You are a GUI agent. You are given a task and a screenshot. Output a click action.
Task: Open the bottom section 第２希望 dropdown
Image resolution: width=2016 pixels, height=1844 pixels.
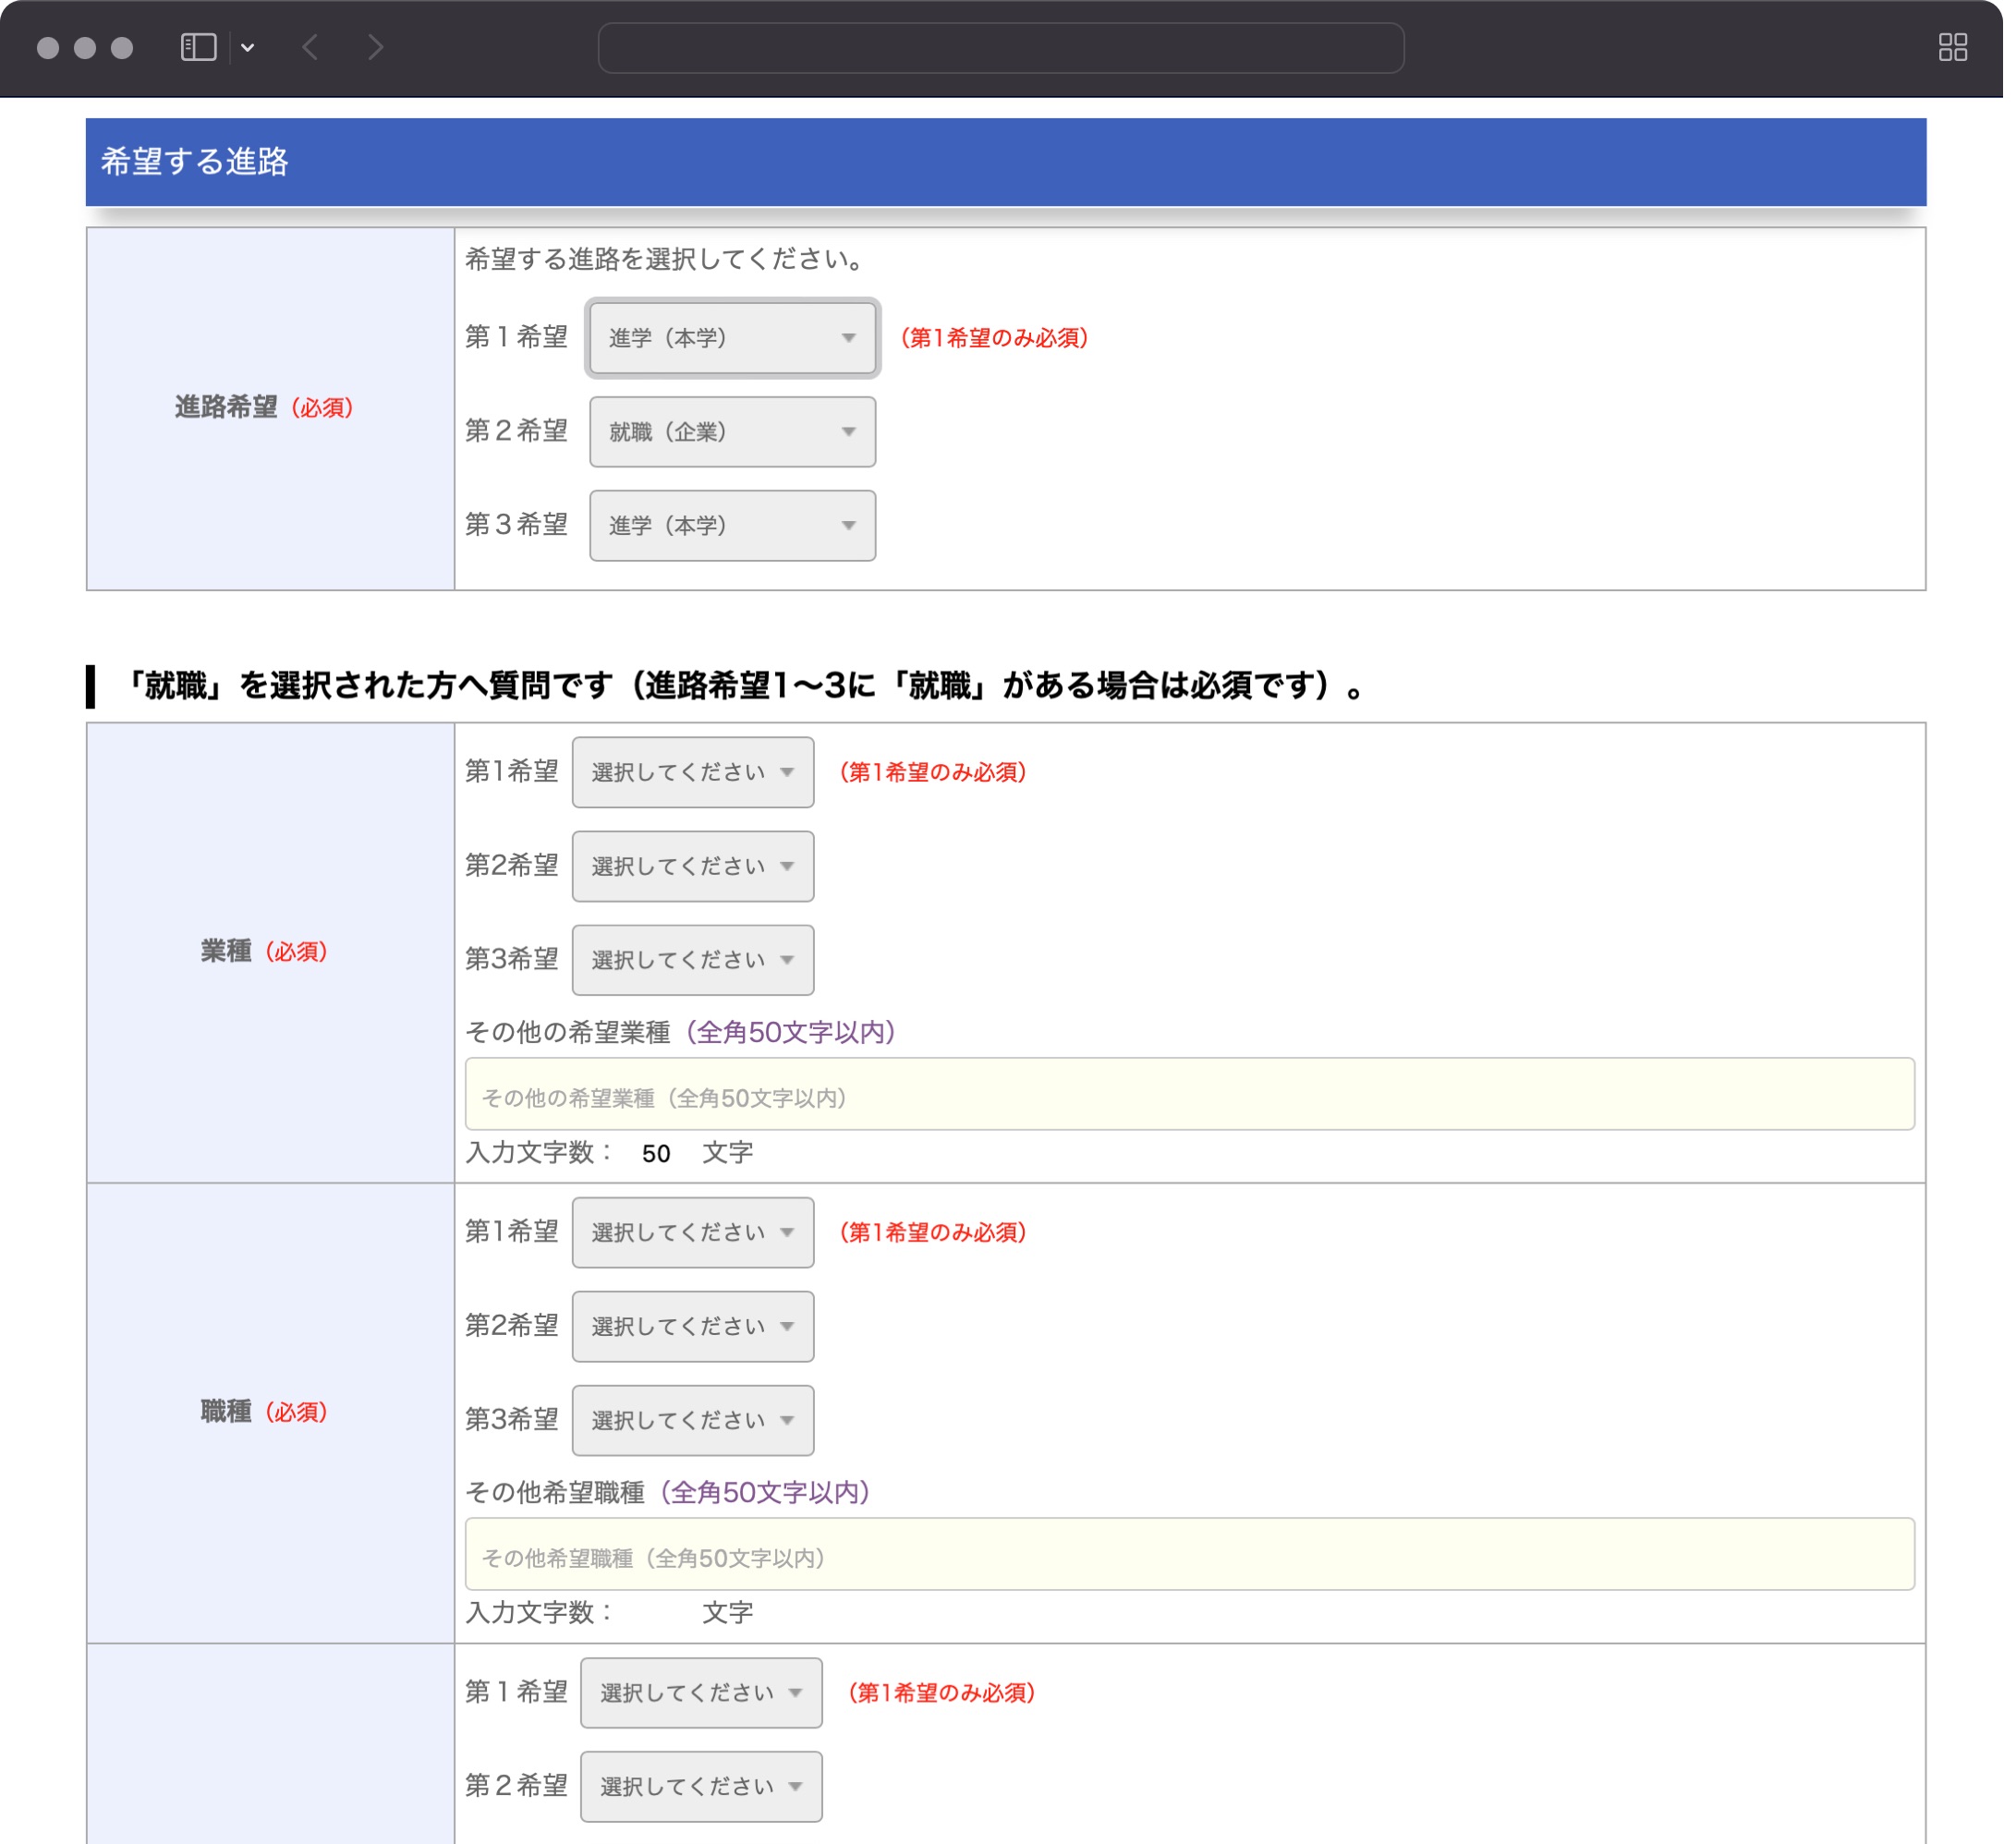pos(701,1786)
